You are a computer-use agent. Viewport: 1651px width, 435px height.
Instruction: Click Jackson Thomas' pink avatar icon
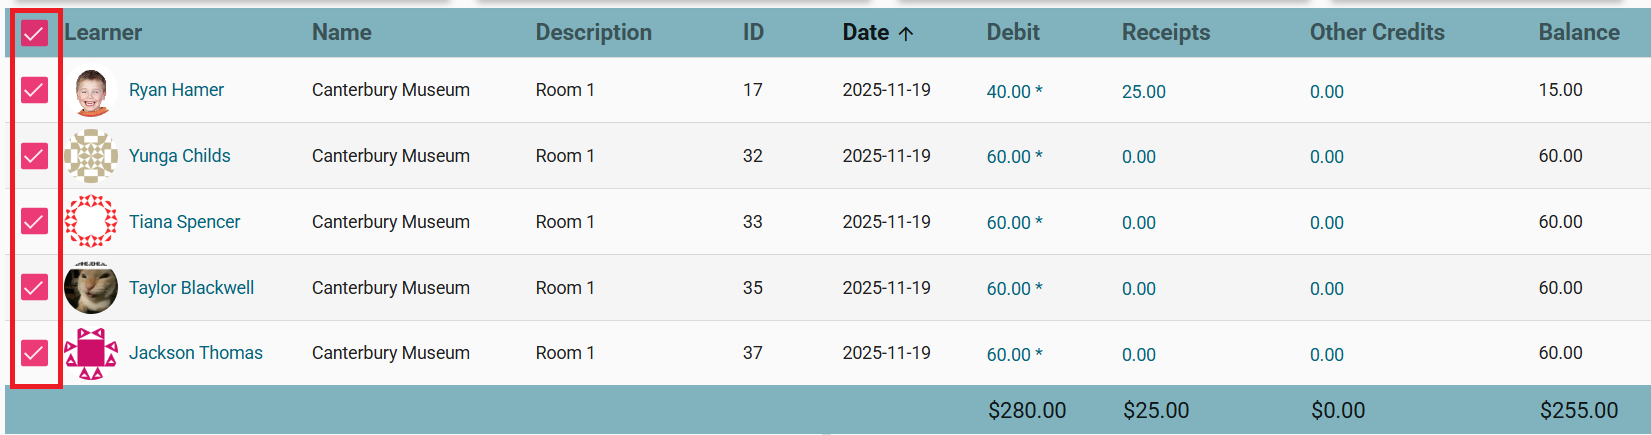pyautogui.click(x=91, y=354)
